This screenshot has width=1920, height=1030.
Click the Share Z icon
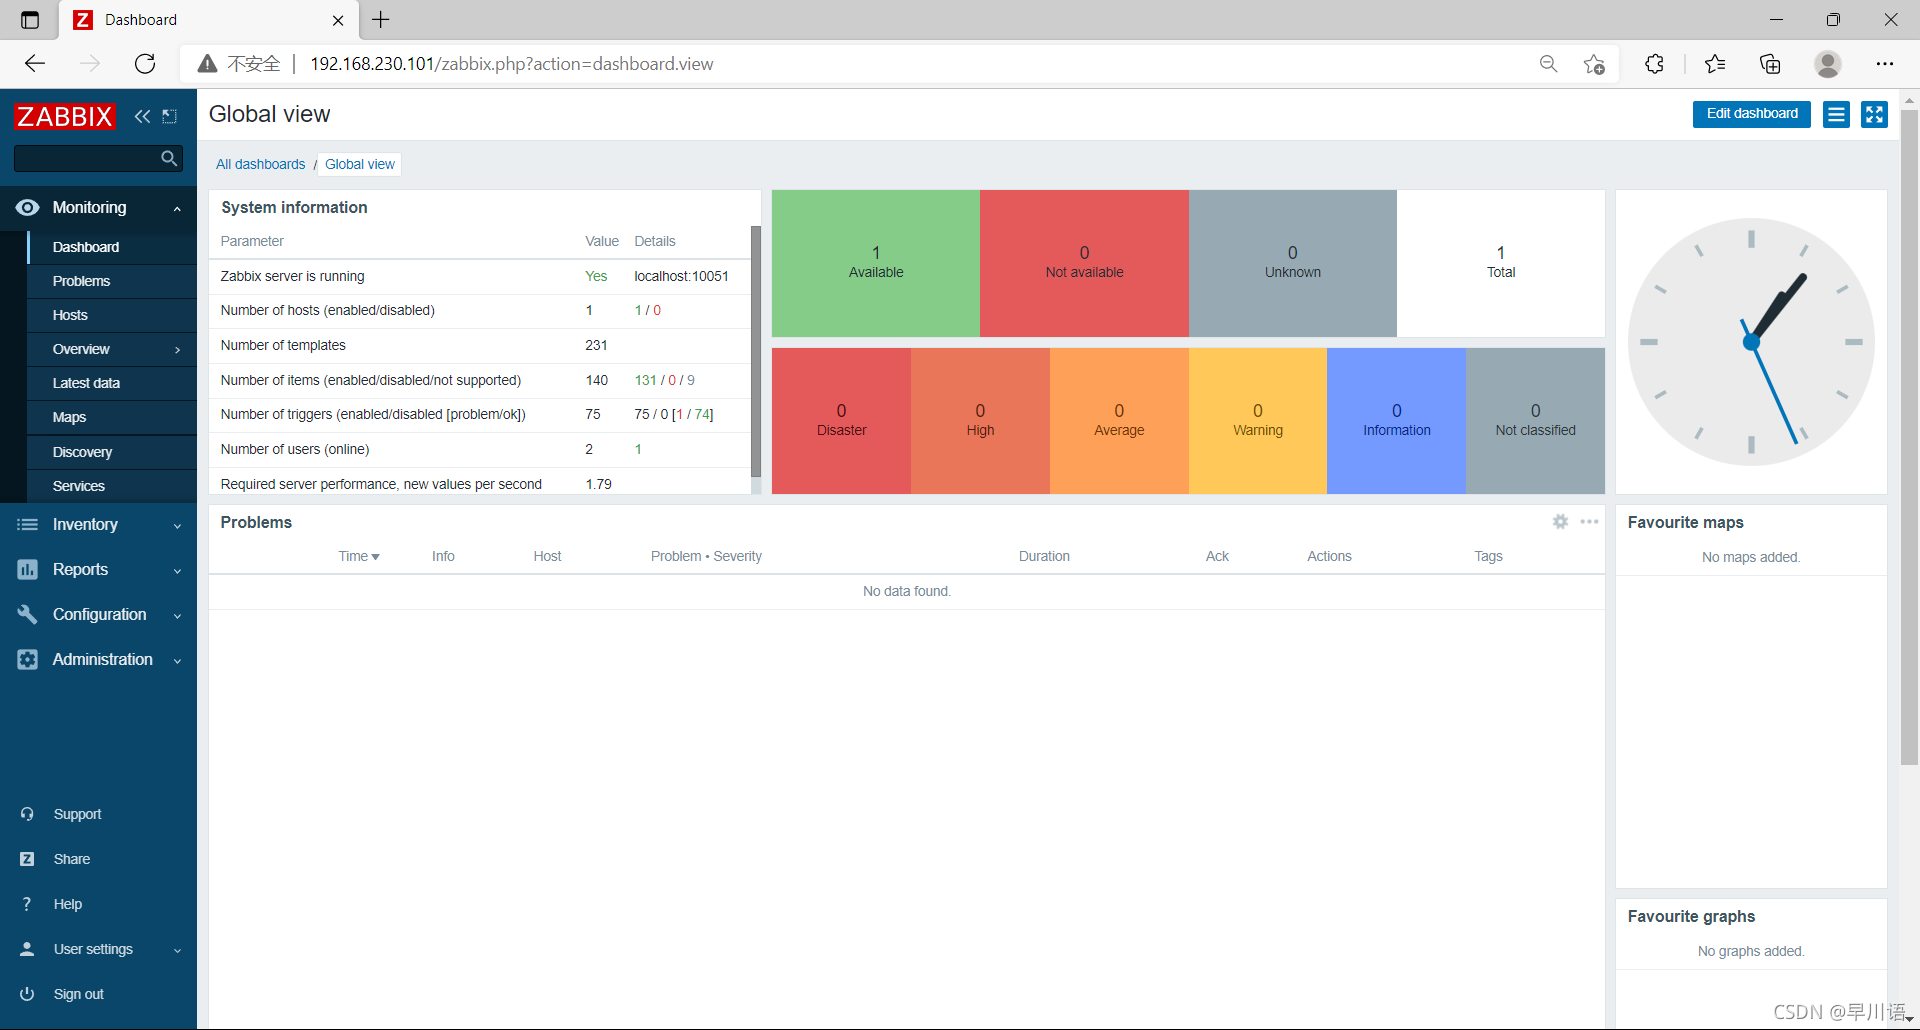pyautogui.click(x=28, y=859)
